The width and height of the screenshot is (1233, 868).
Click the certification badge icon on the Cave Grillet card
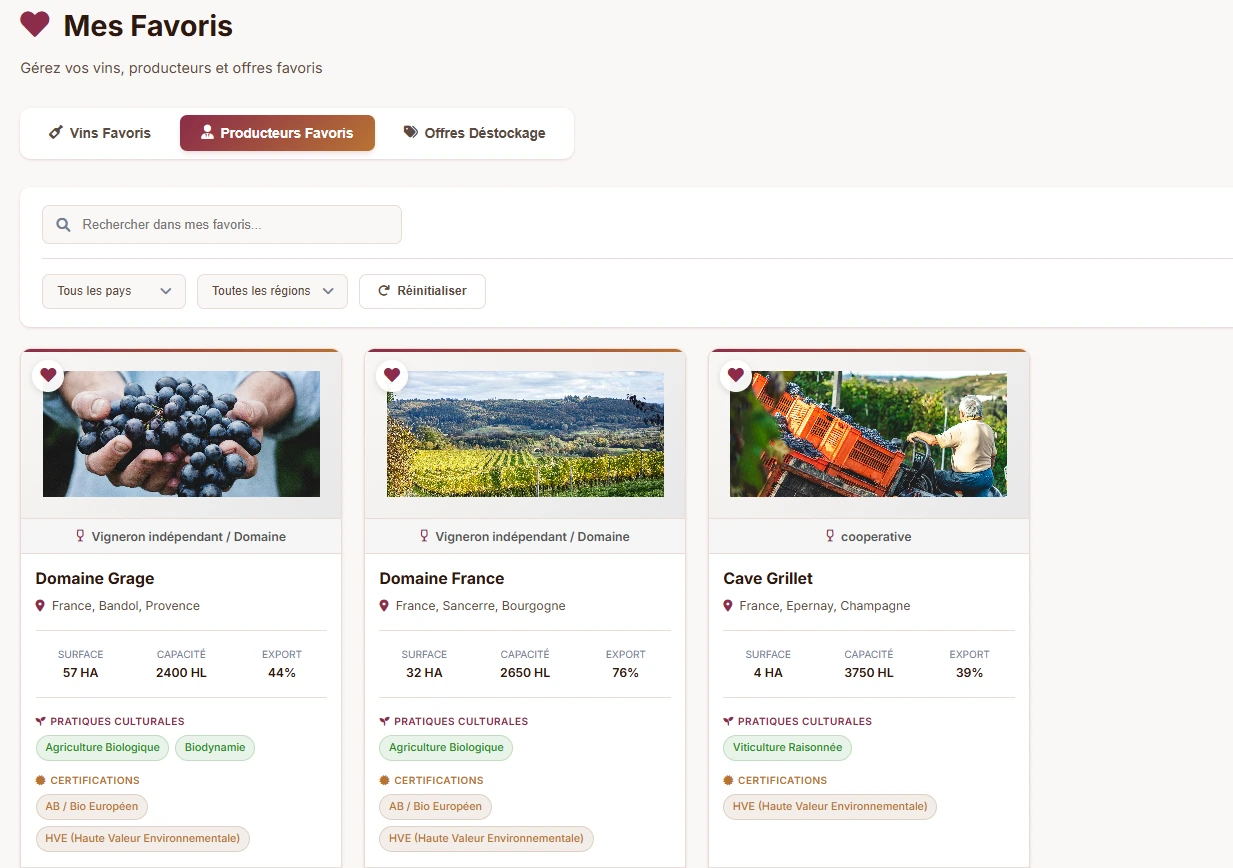click(x=728, y=780)
